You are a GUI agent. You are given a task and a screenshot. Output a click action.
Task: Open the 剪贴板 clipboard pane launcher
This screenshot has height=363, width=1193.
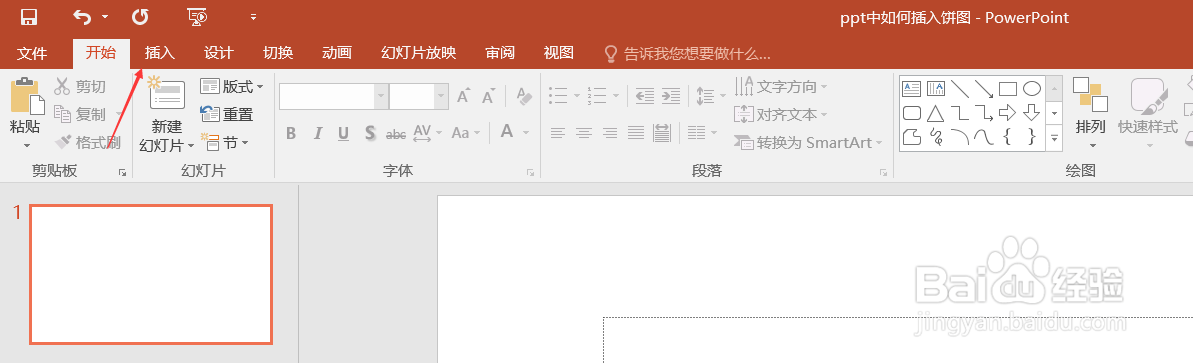click(122, 173)
